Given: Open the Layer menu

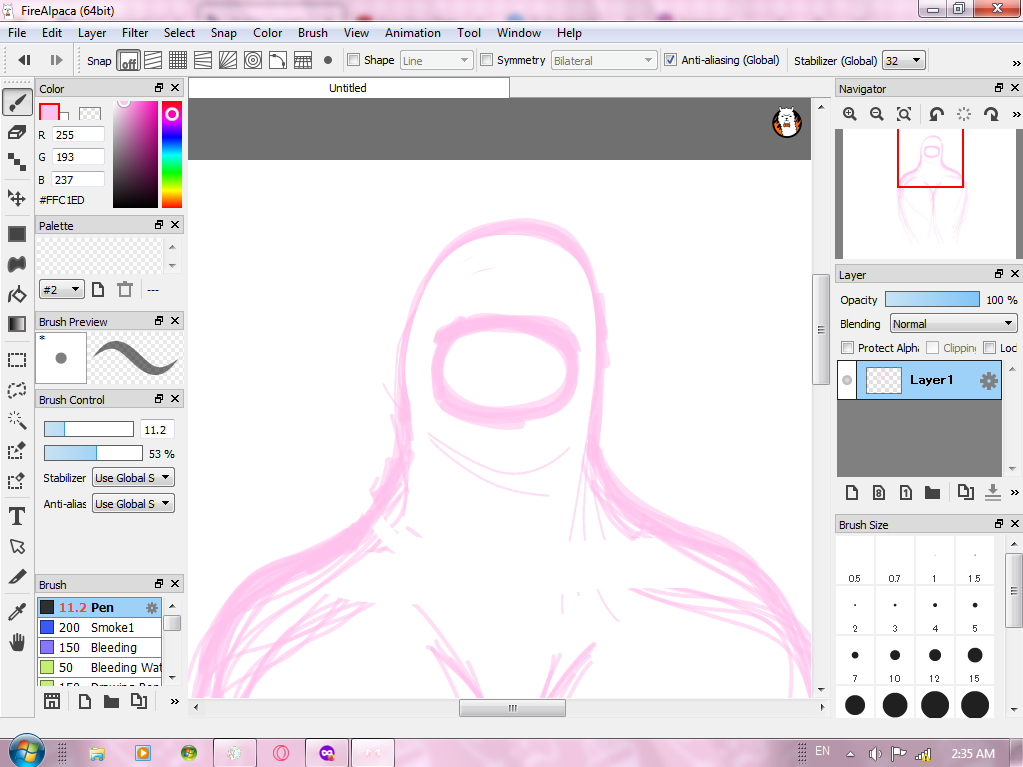Looking at the screenshot, I should point(91,33).
